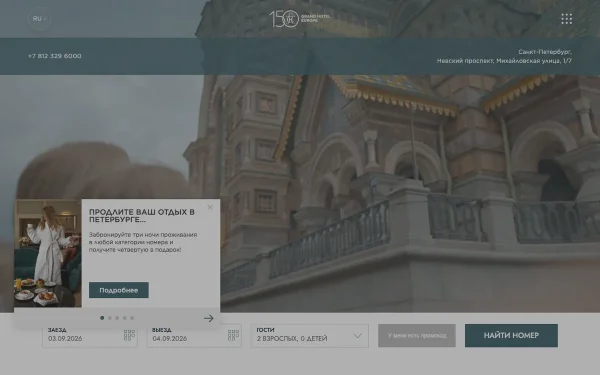Select the fifth carousel dot
The width and height of the screenshot is (600, 375).
click(x=132, y=318)
